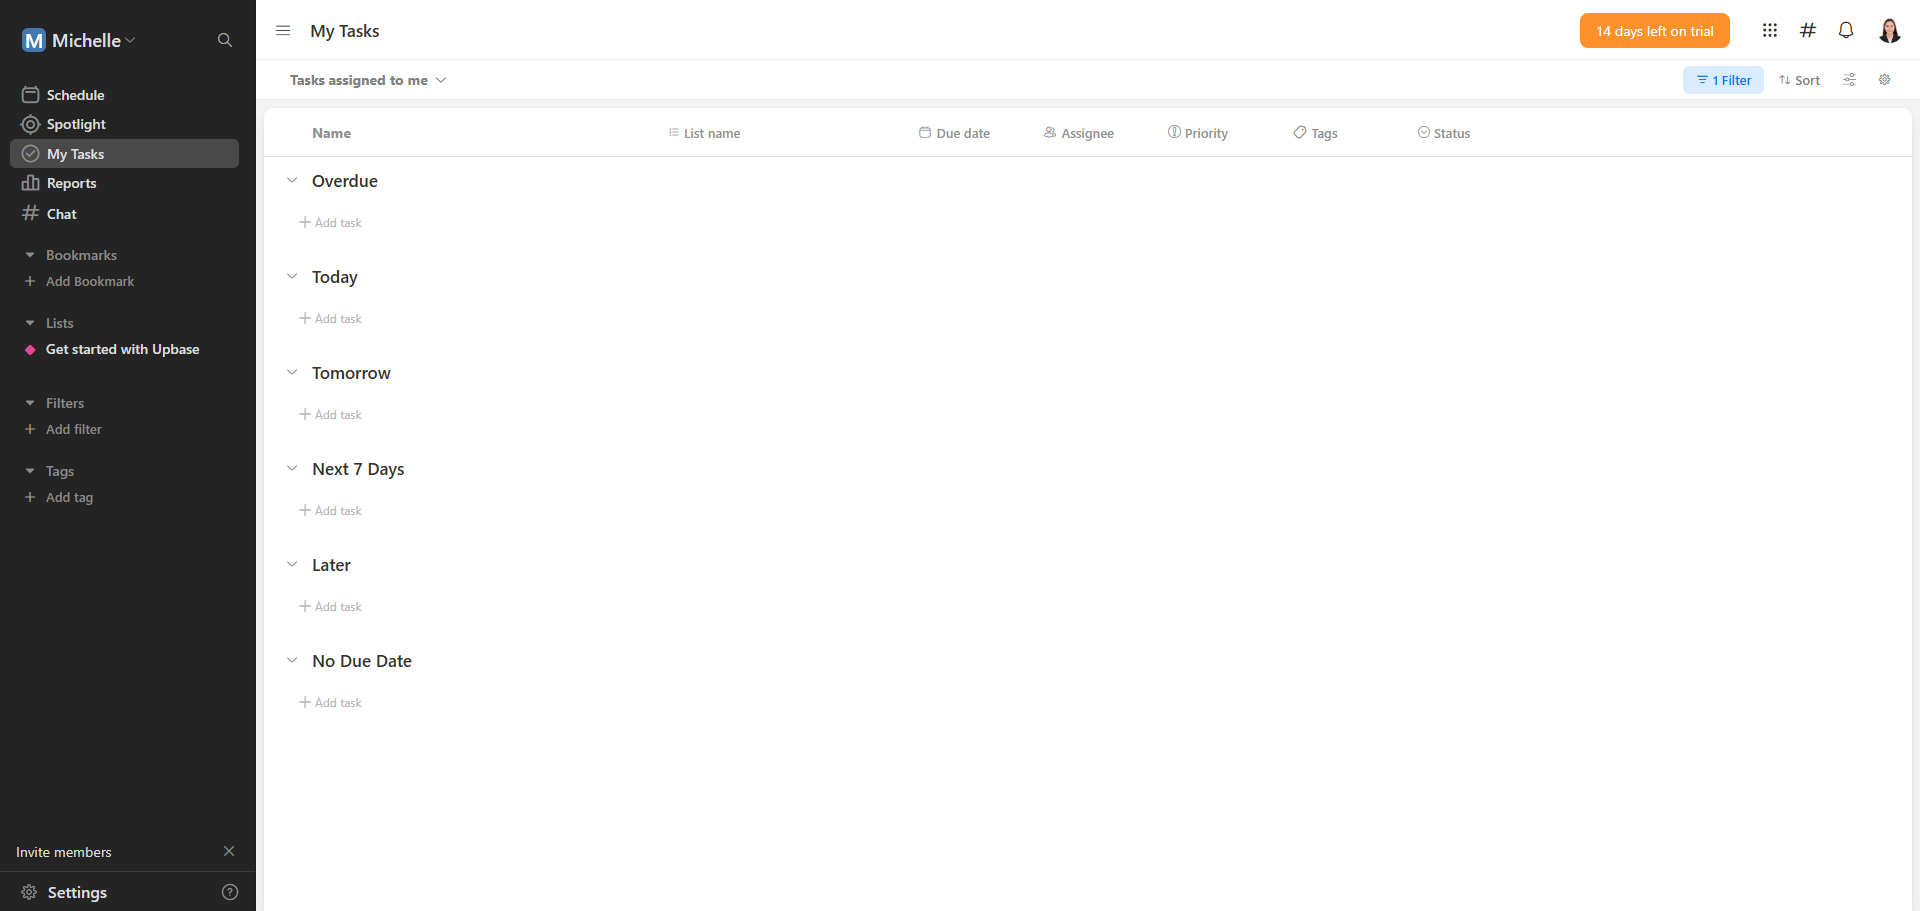Click the 14 days left on trial button

[1654, 31]
